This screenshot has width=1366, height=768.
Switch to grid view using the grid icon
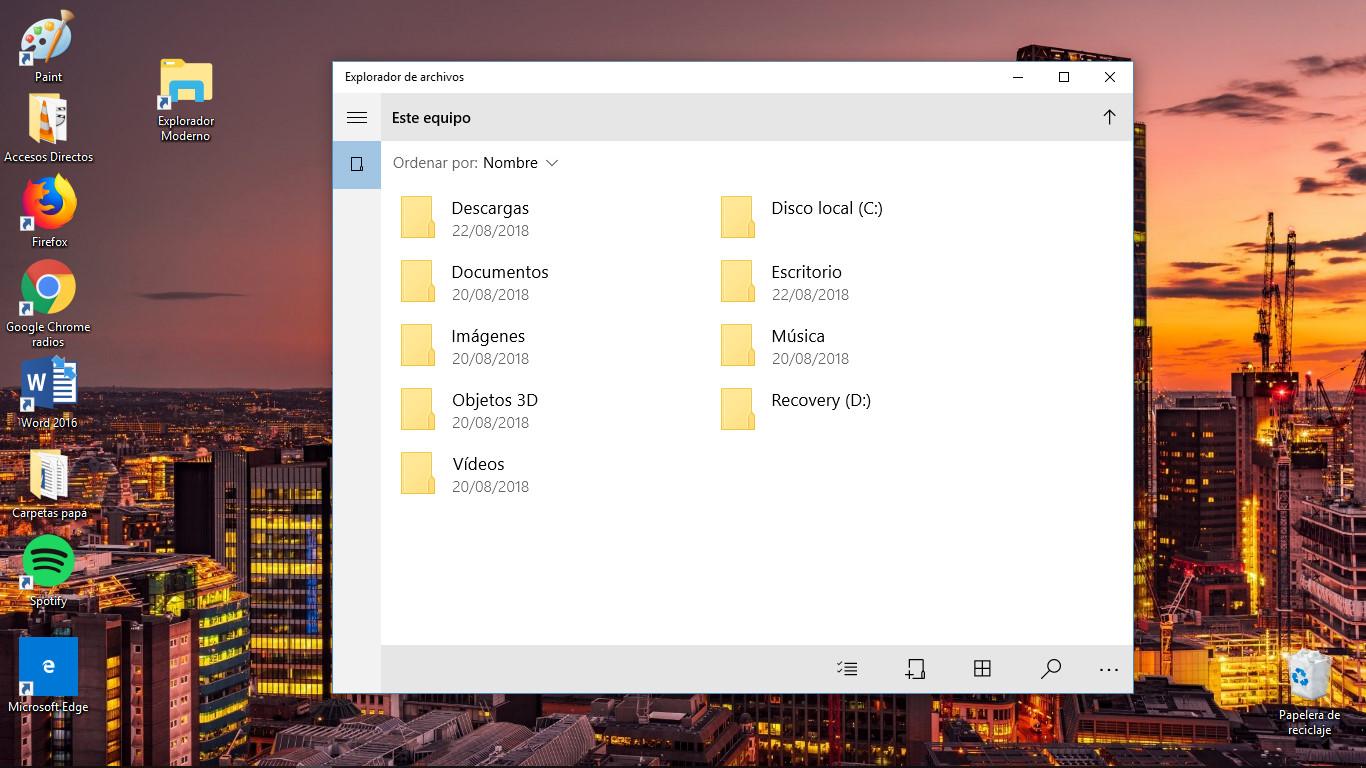[x=983, y=669]
